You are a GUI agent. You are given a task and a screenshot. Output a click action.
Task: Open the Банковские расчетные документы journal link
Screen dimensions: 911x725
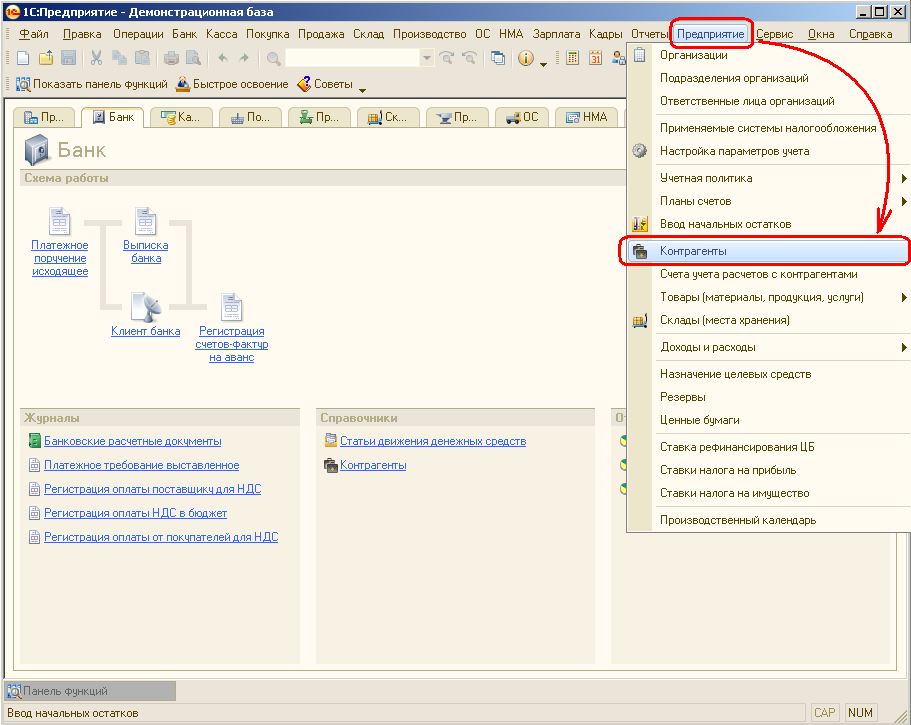[132, 441]
